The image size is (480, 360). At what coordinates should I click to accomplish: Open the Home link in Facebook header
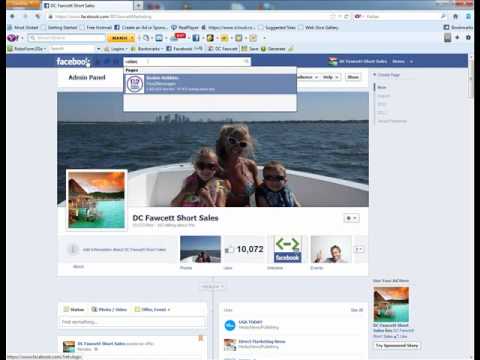[x=398, y=61]
